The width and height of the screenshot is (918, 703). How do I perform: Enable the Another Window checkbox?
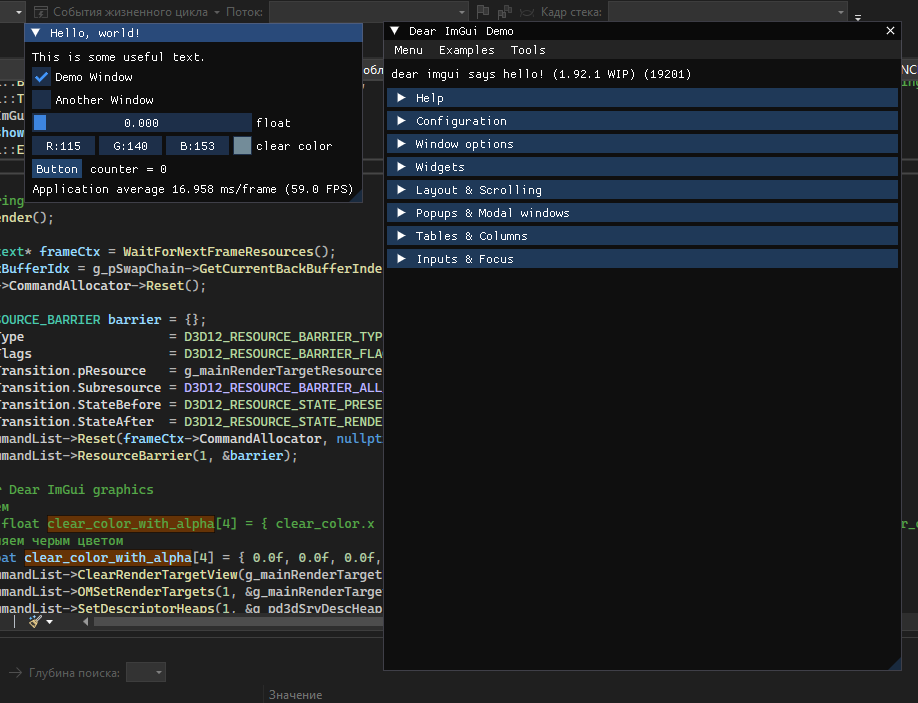[41, 100]
